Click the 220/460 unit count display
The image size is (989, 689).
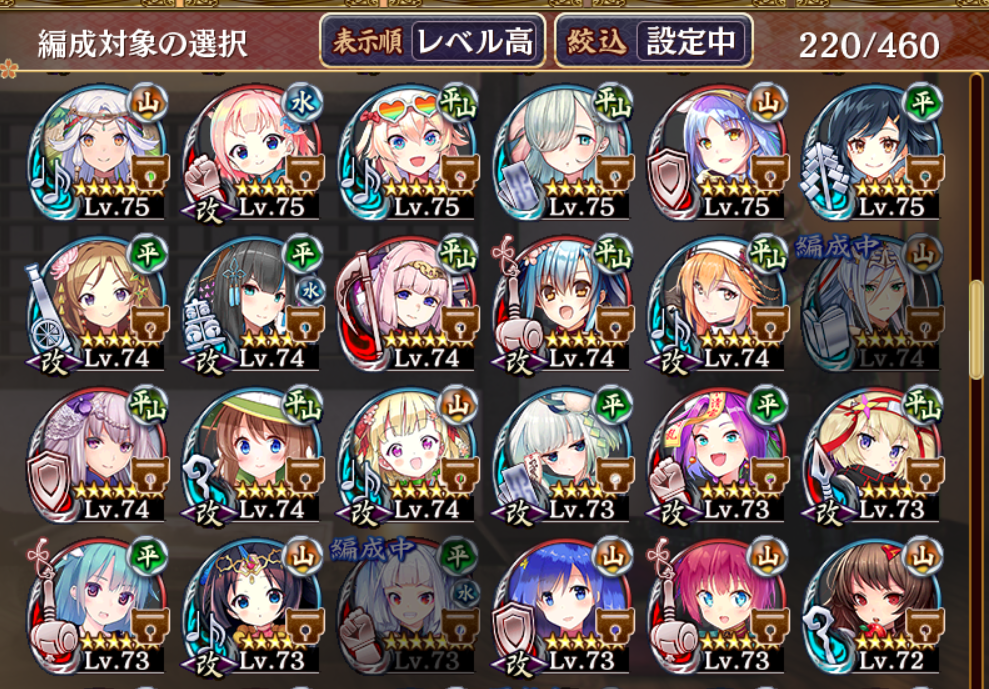tap(869, 45)
